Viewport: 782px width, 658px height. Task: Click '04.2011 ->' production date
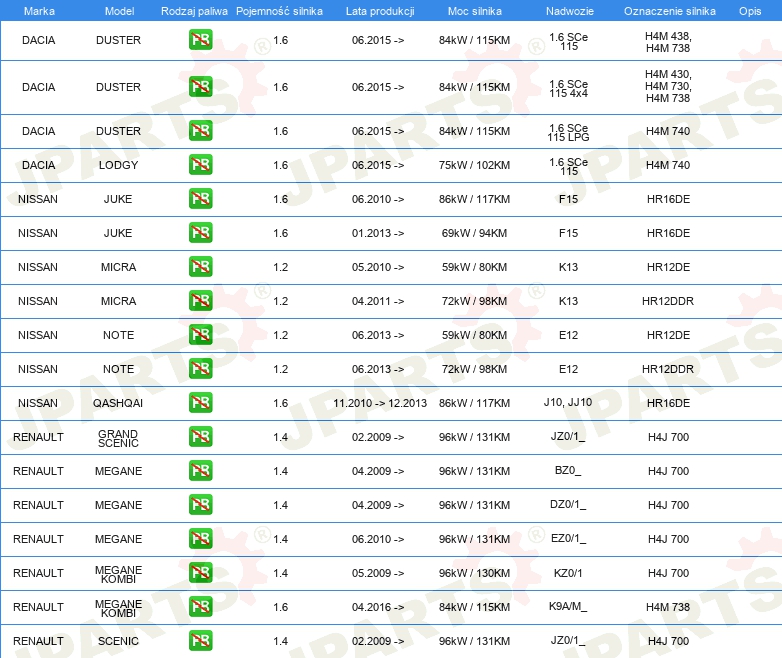click(x=378, y=301)
